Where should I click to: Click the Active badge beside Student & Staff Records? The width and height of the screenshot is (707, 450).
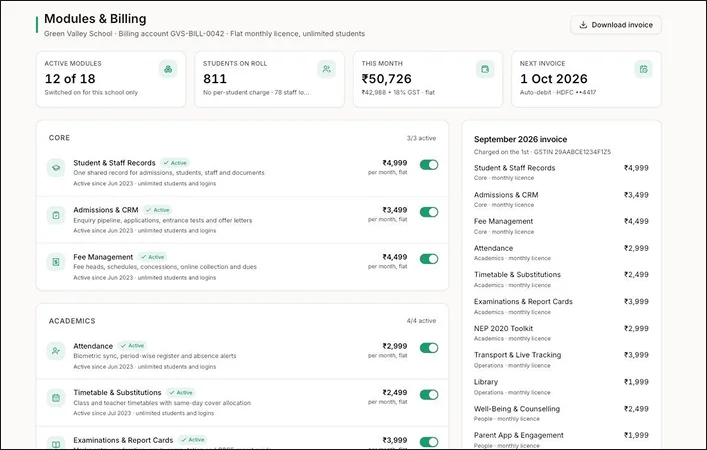pos(175,163)
